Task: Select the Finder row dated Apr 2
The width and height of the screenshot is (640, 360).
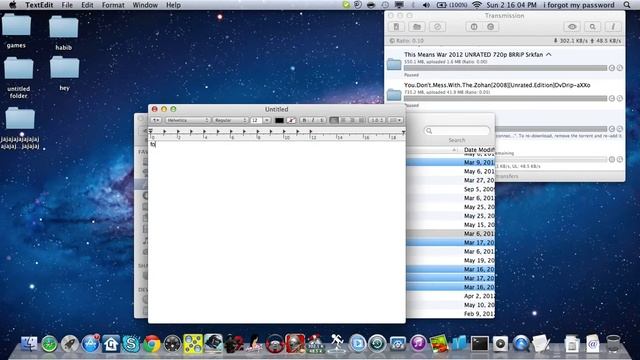Action: coord(451,296)
